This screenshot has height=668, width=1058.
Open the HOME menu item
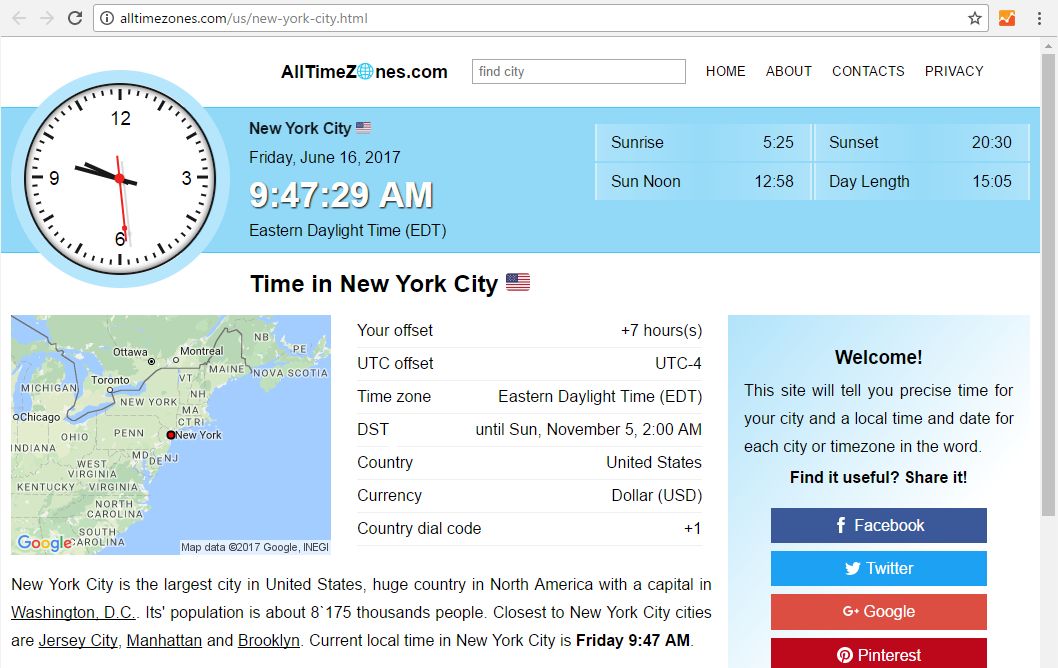pos(725,71)
